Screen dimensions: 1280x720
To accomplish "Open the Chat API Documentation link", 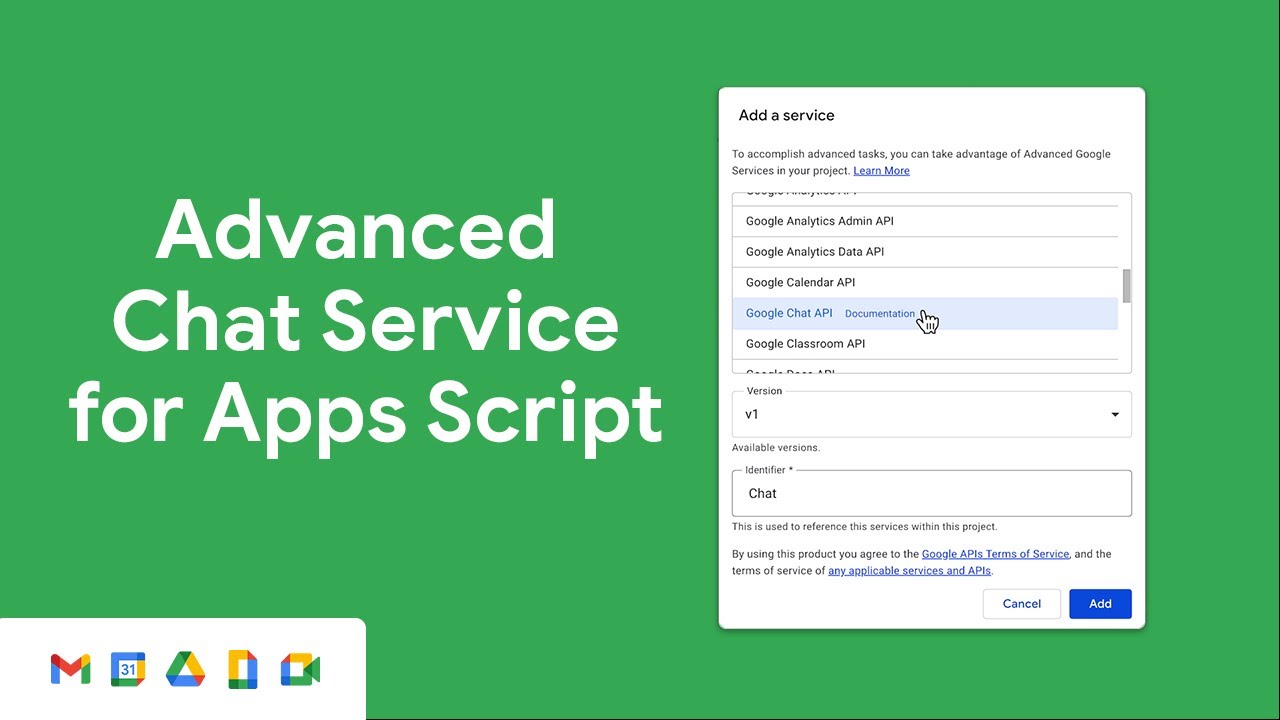I will point(880,314).
